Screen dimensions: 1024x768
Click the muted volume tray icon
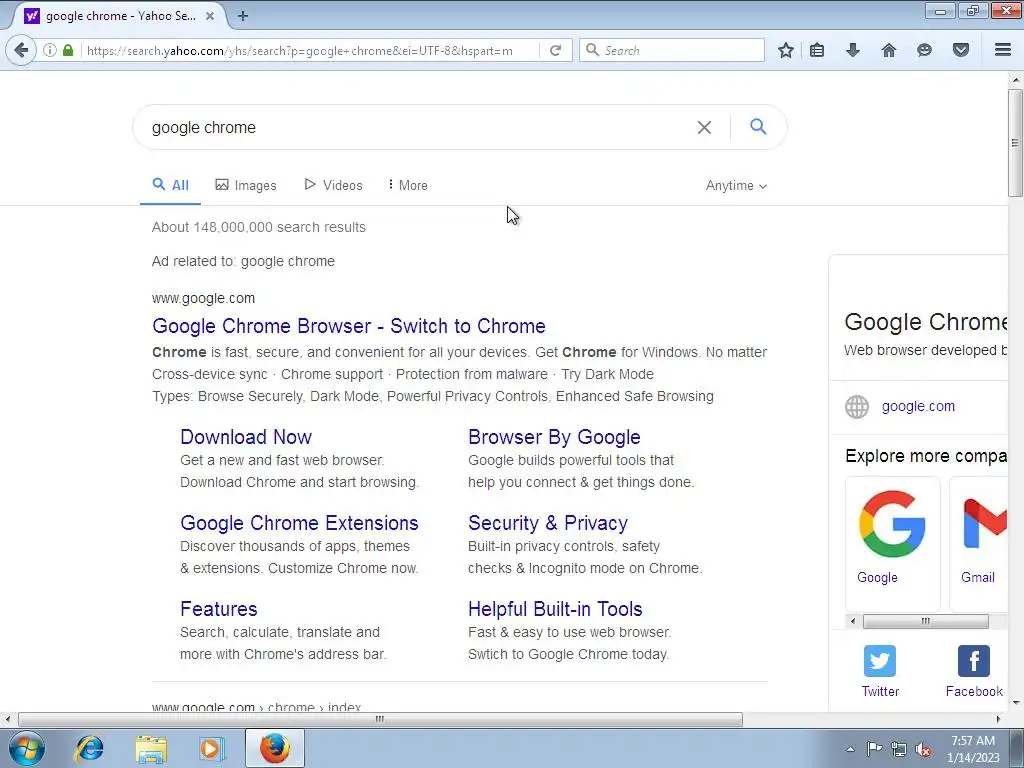[x=923, y=749]
